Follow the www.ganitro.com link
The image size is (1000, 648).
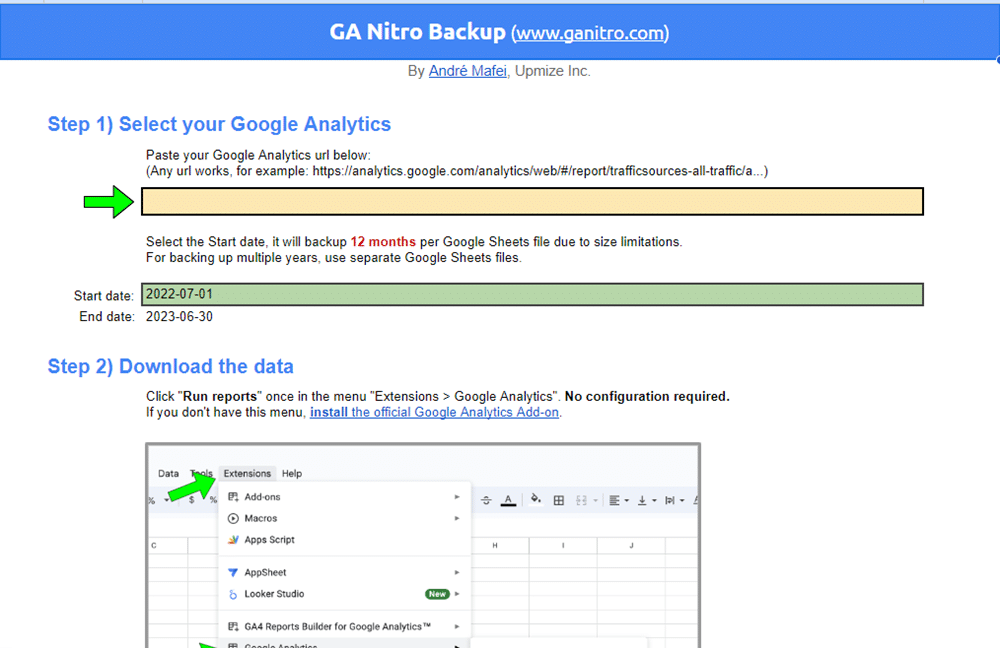(590, 33)
